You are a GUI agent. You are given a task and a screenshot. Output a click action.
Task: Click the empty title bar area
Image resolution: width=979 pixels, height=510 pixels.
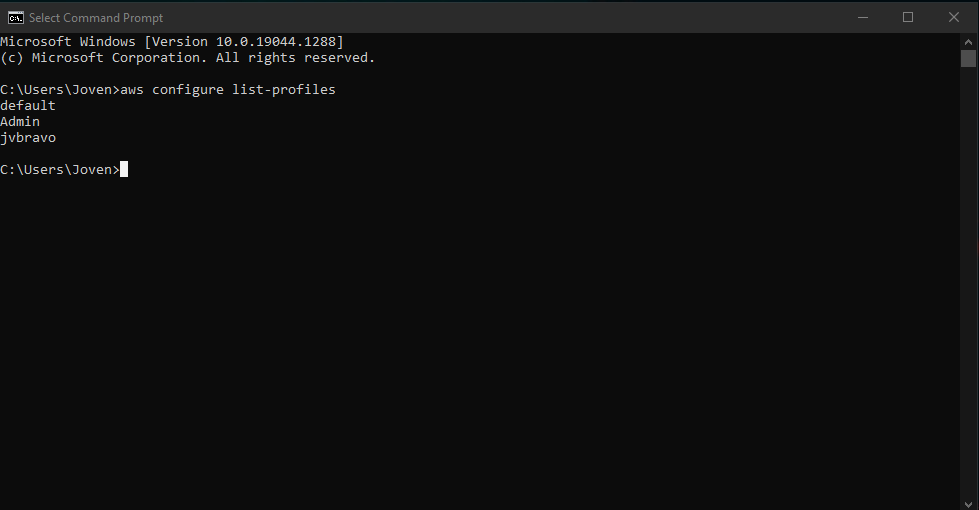tap(500, 17)
